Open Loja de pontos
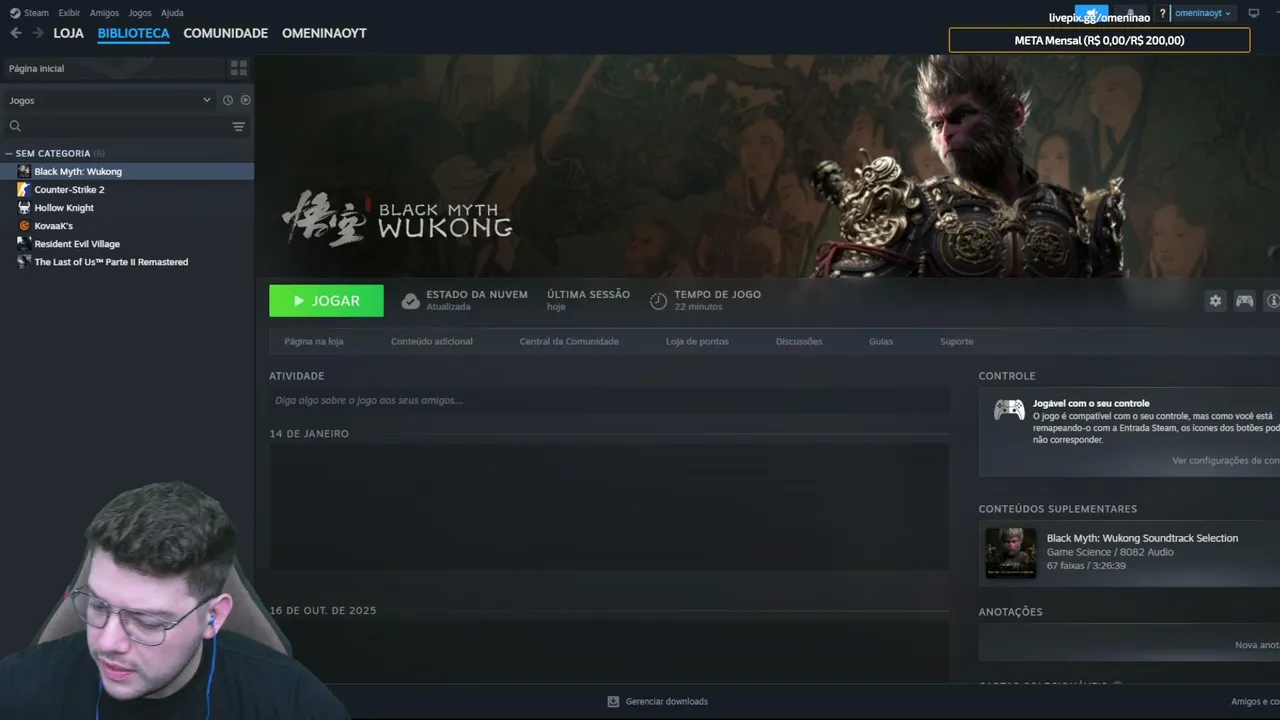 pos(697,341)
